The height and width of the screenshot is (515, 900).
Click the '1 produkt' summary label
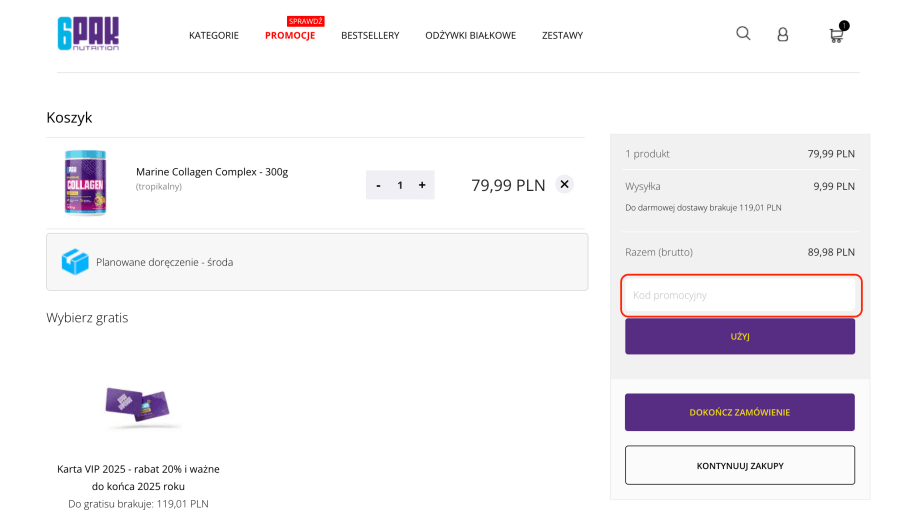coord(647,154)
